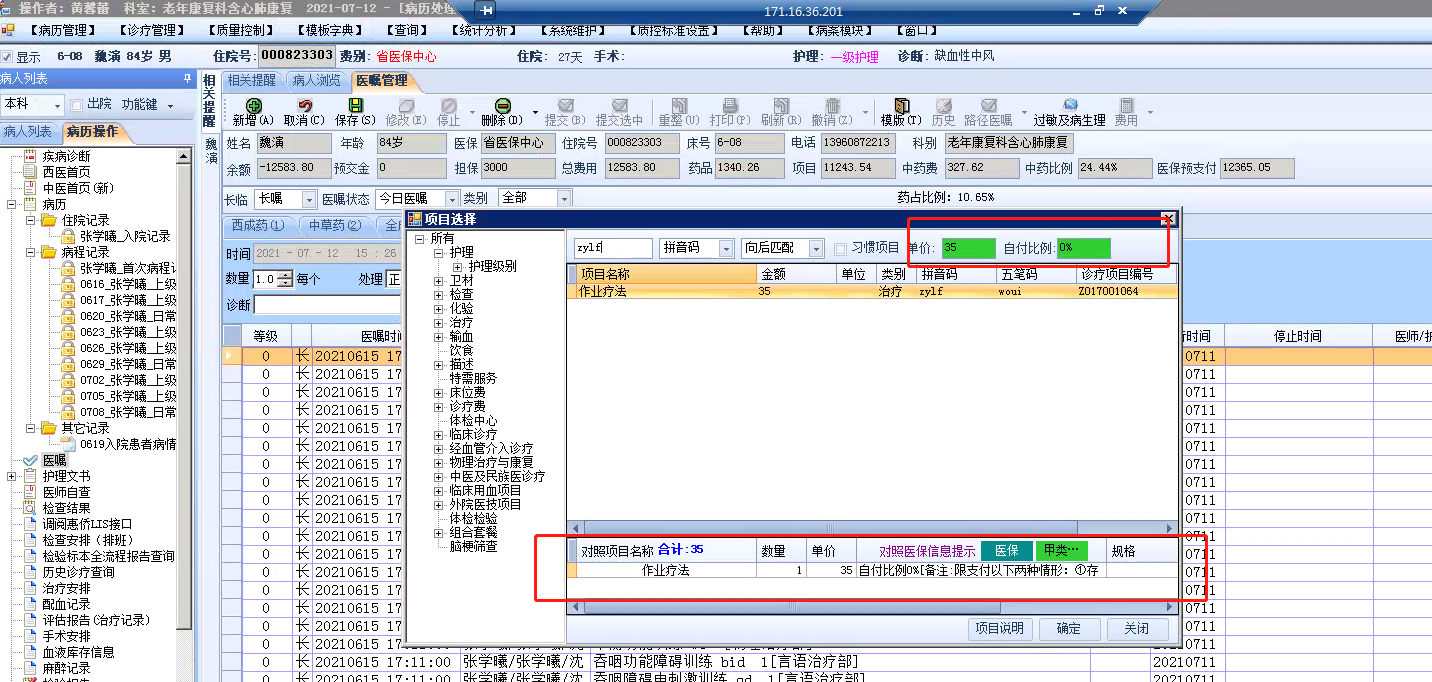
Task: Toggle the 习惯项目 checkbox in dialog
Action: tap(840, 248)
